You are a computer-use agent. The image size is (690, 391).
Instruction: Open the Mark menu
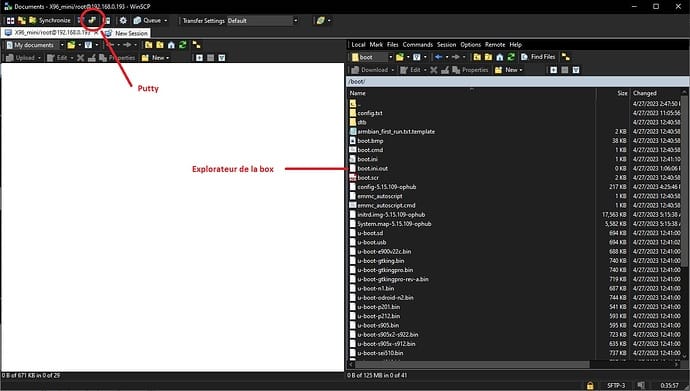[x=376, y=44]
